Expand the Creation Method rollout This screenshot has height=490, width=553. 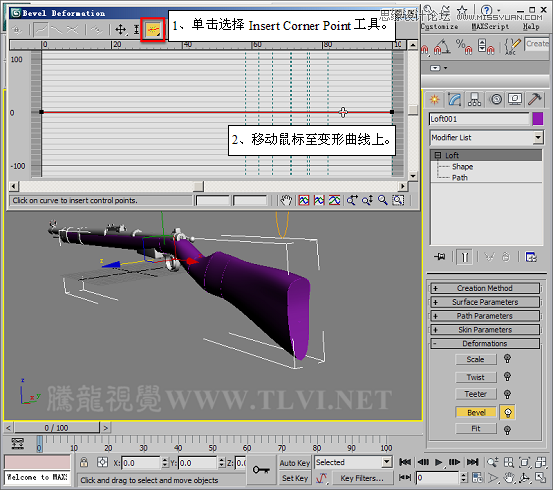(x=485, y=288)
